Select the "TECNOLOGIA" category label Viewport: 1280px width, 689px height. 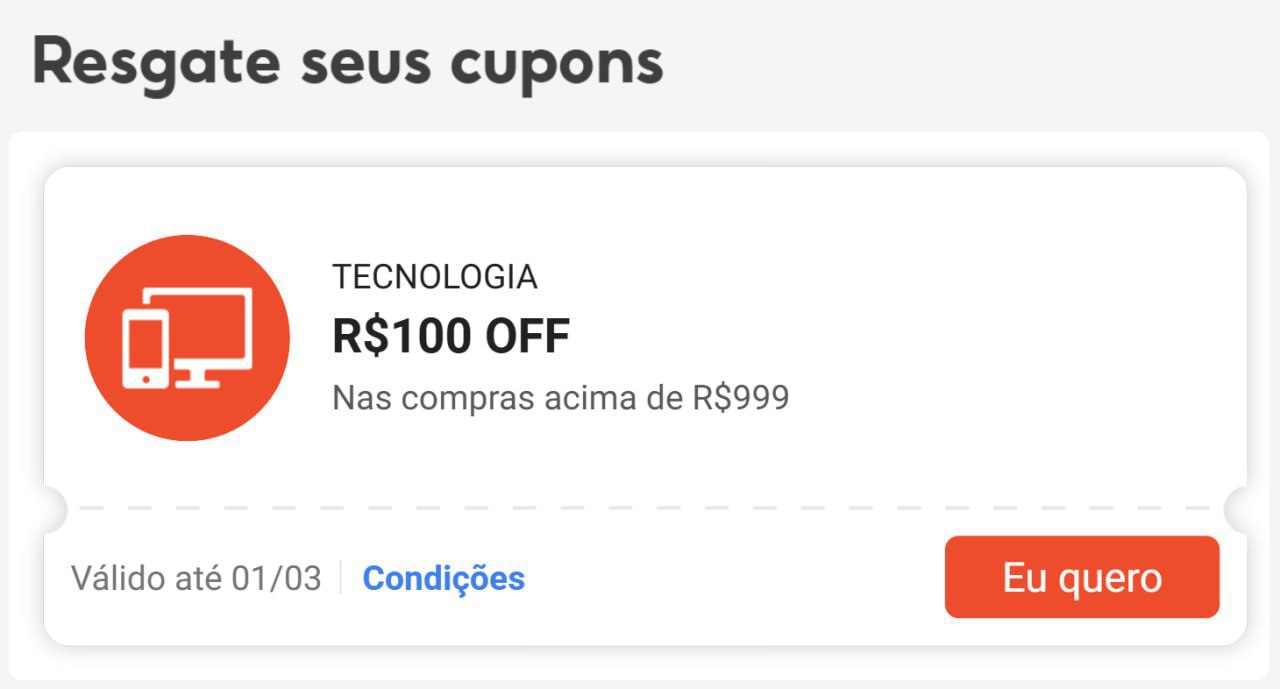point(434,277)
